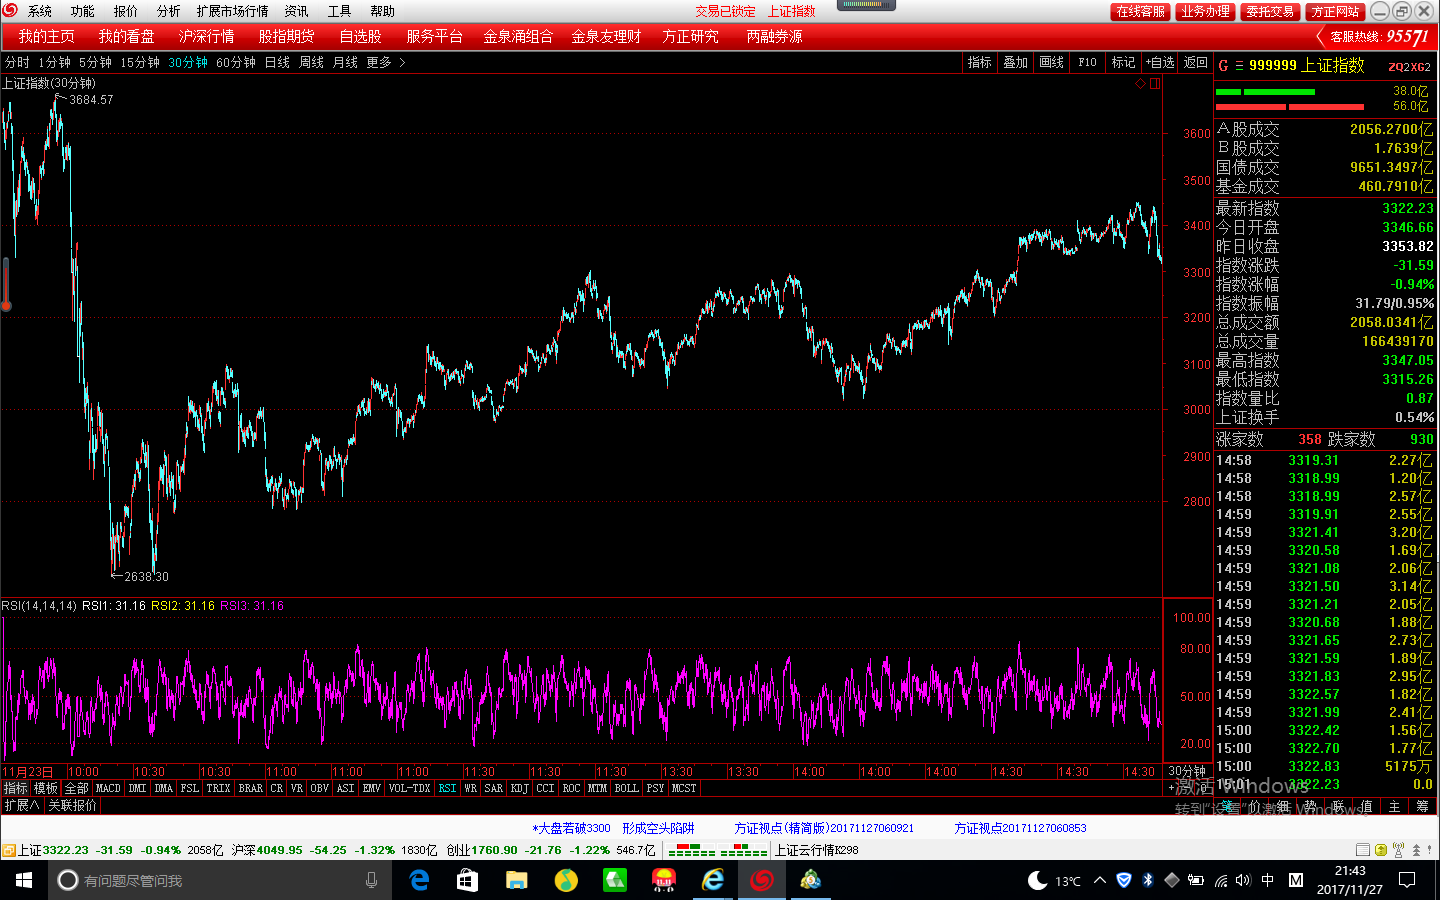This screenshot has height=900, width=1440.
Task: Click the collapse arrow left of 客服热线
Action: coord(1320,37)
